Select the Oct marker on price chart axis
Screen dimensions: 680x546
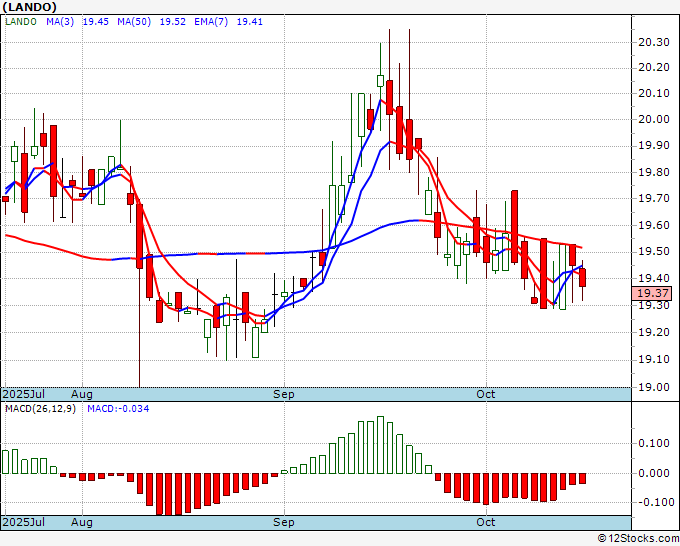(x=486, y=394)
